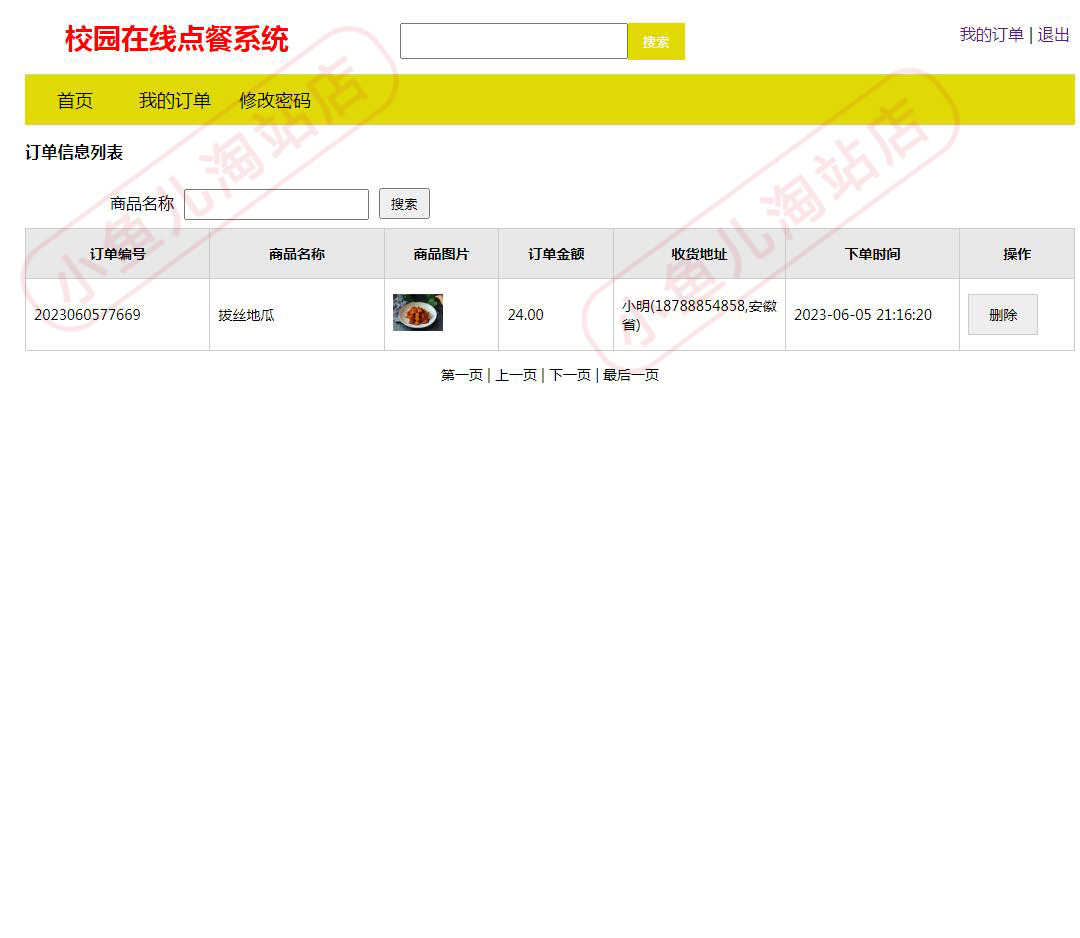1080x938 pixels.
Task: Click the 校园在线点餐系统 site title
Action: [x=176, y=39]
